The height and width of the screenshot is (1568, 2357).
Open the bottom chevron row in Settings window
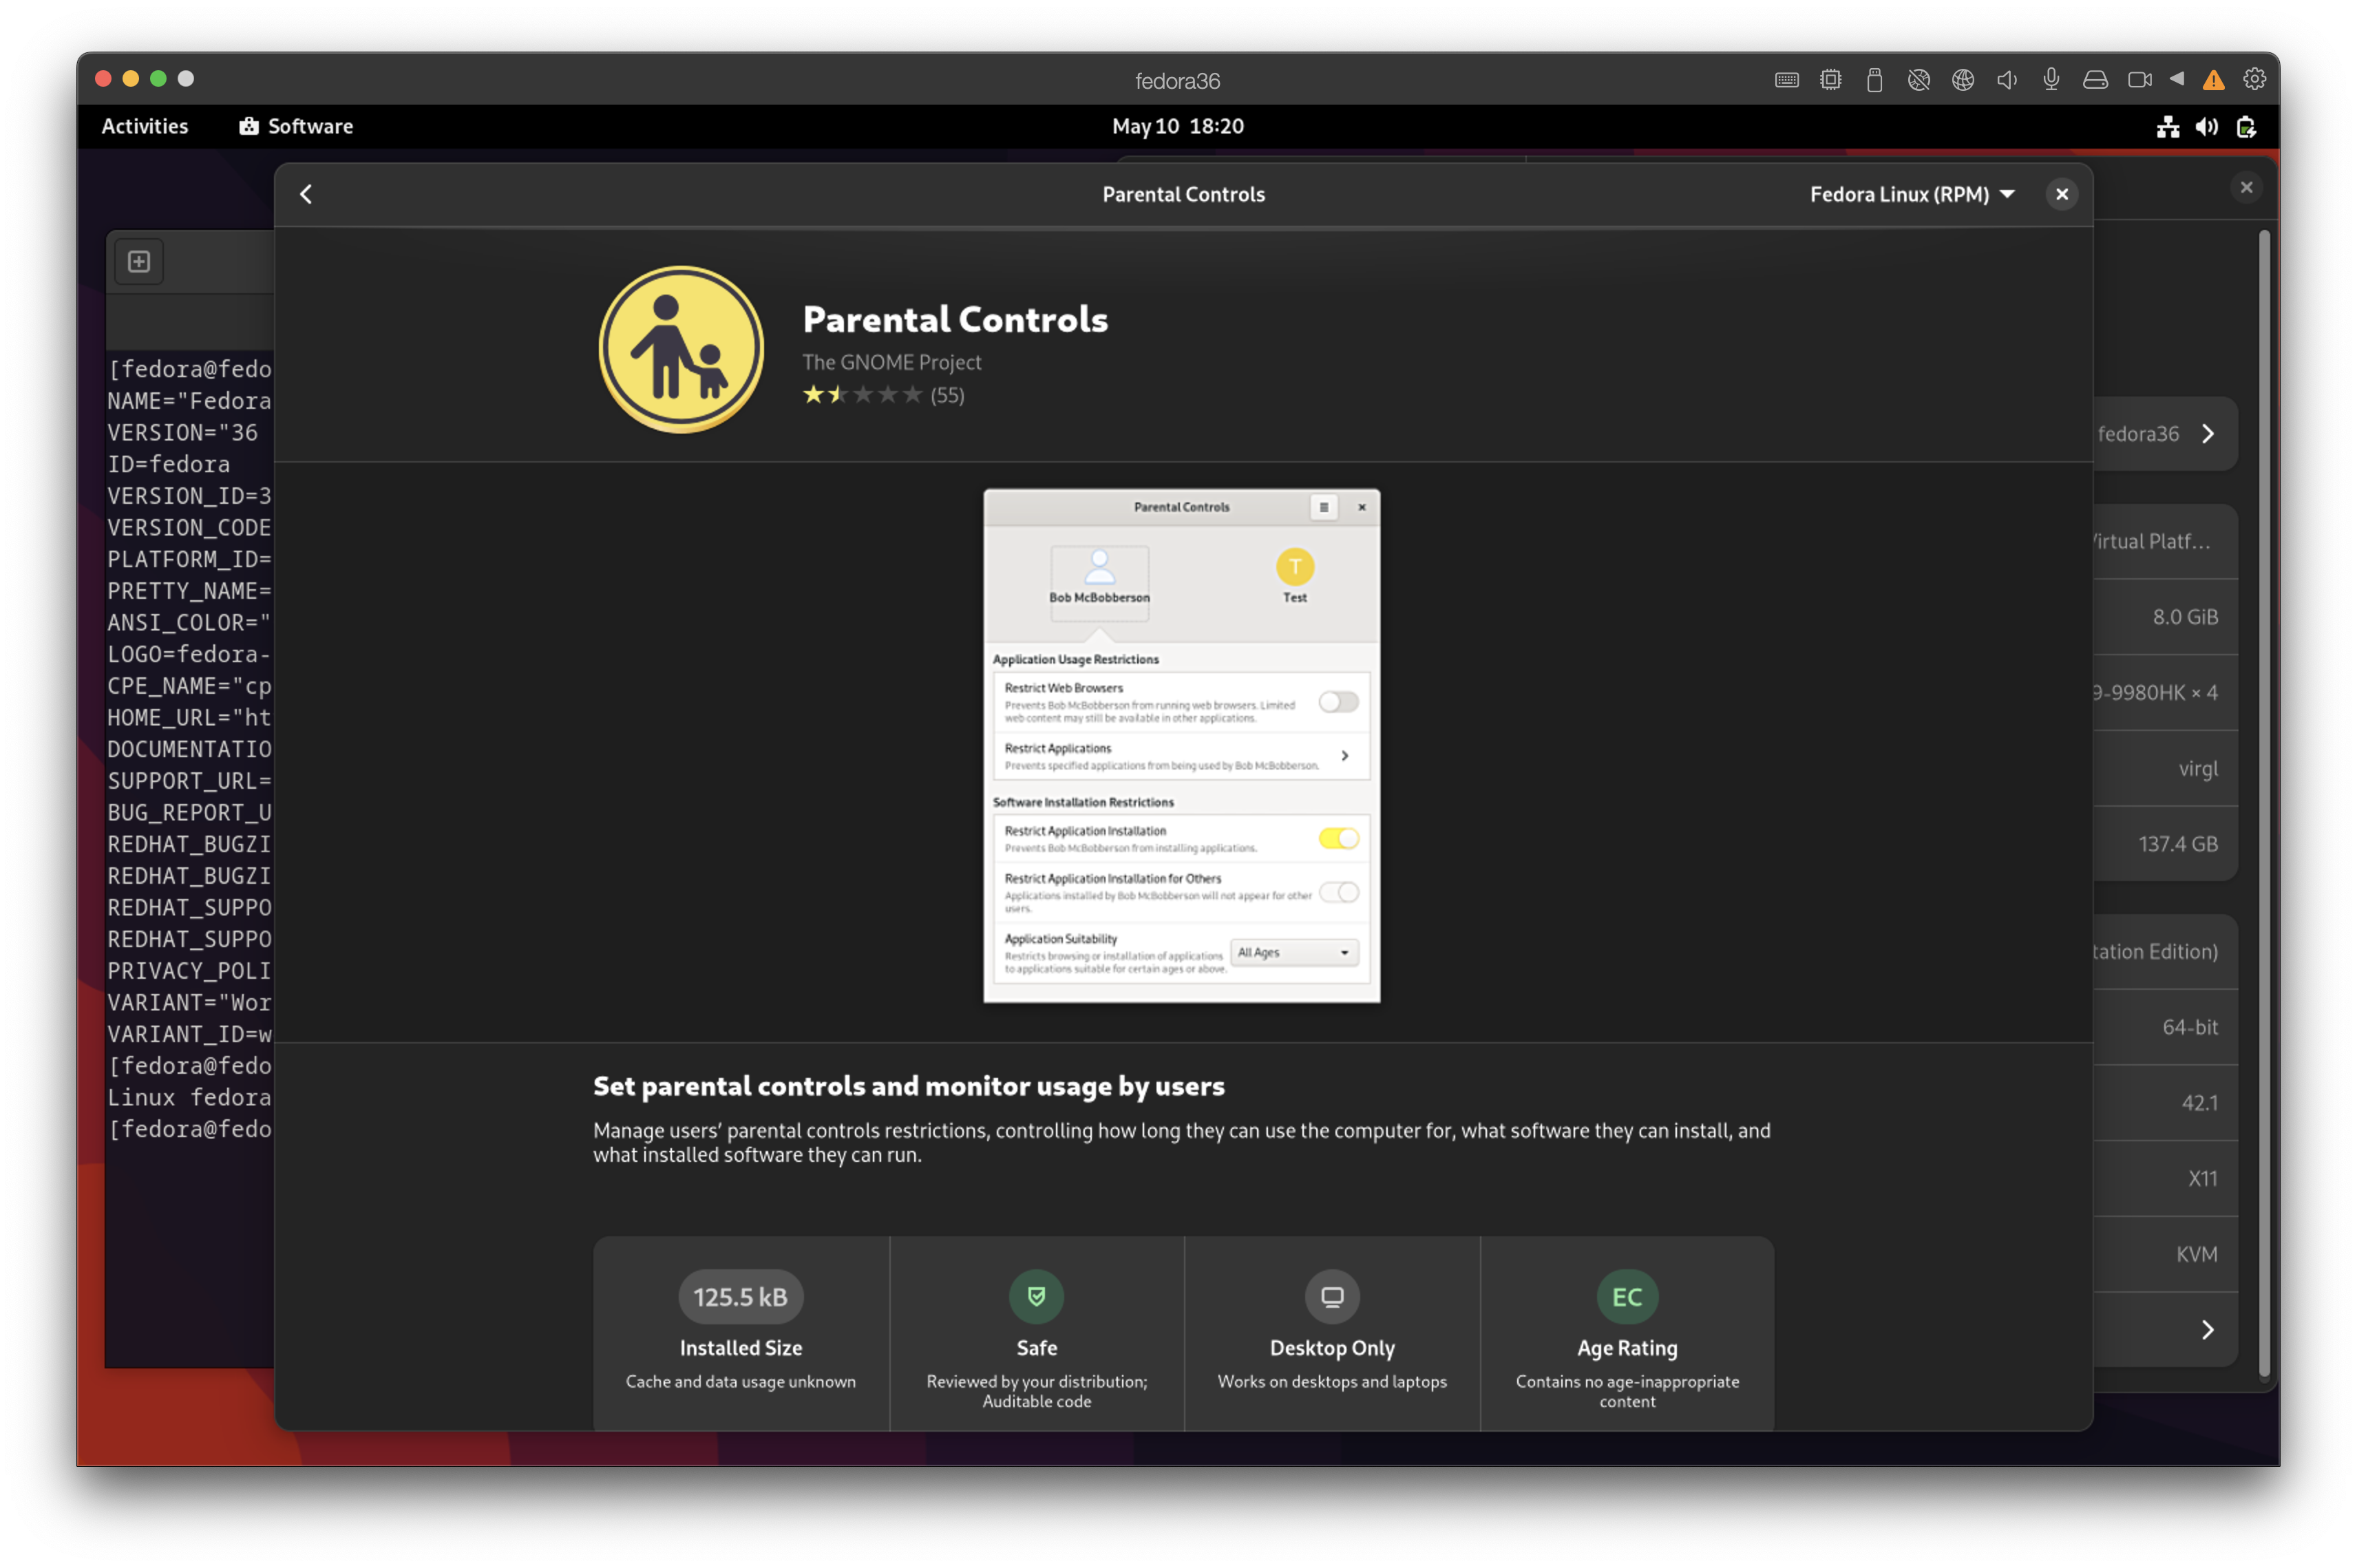coord(2166,1329)
